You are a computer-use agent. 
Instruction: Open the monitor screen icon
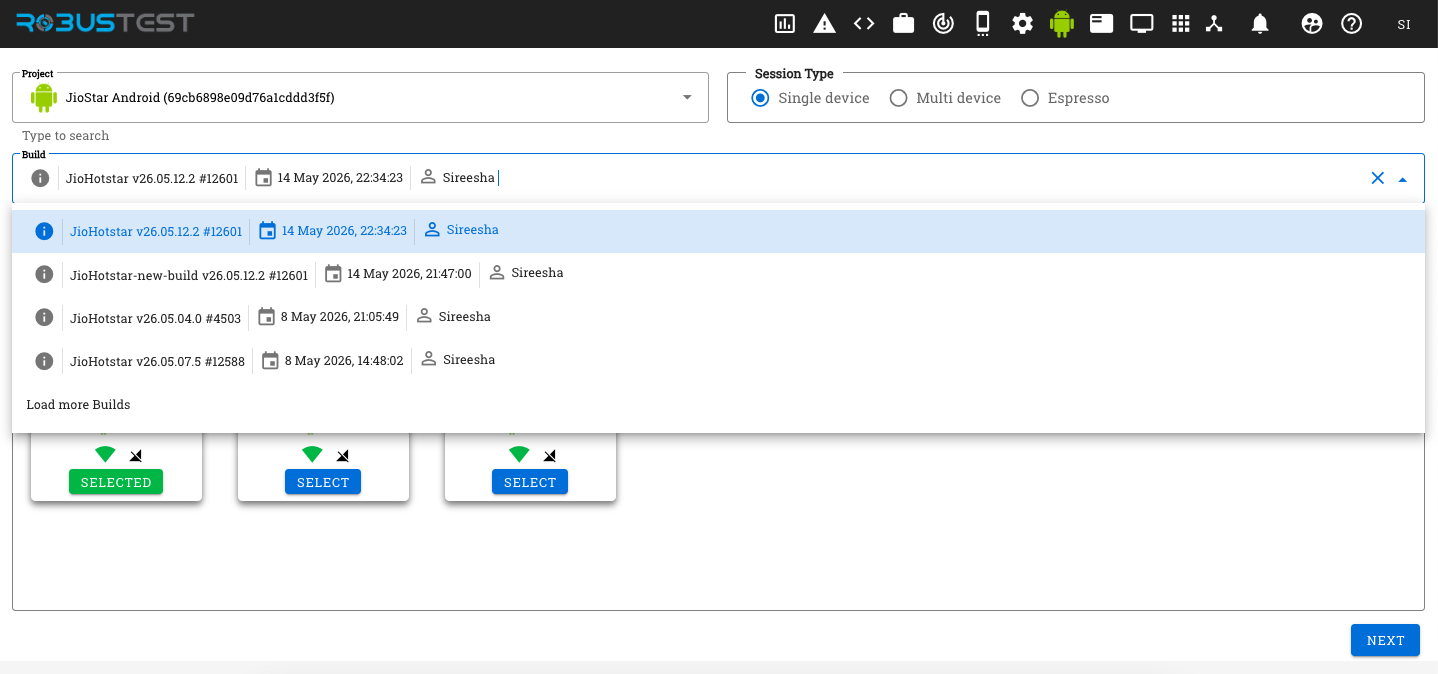[1142, 24]
